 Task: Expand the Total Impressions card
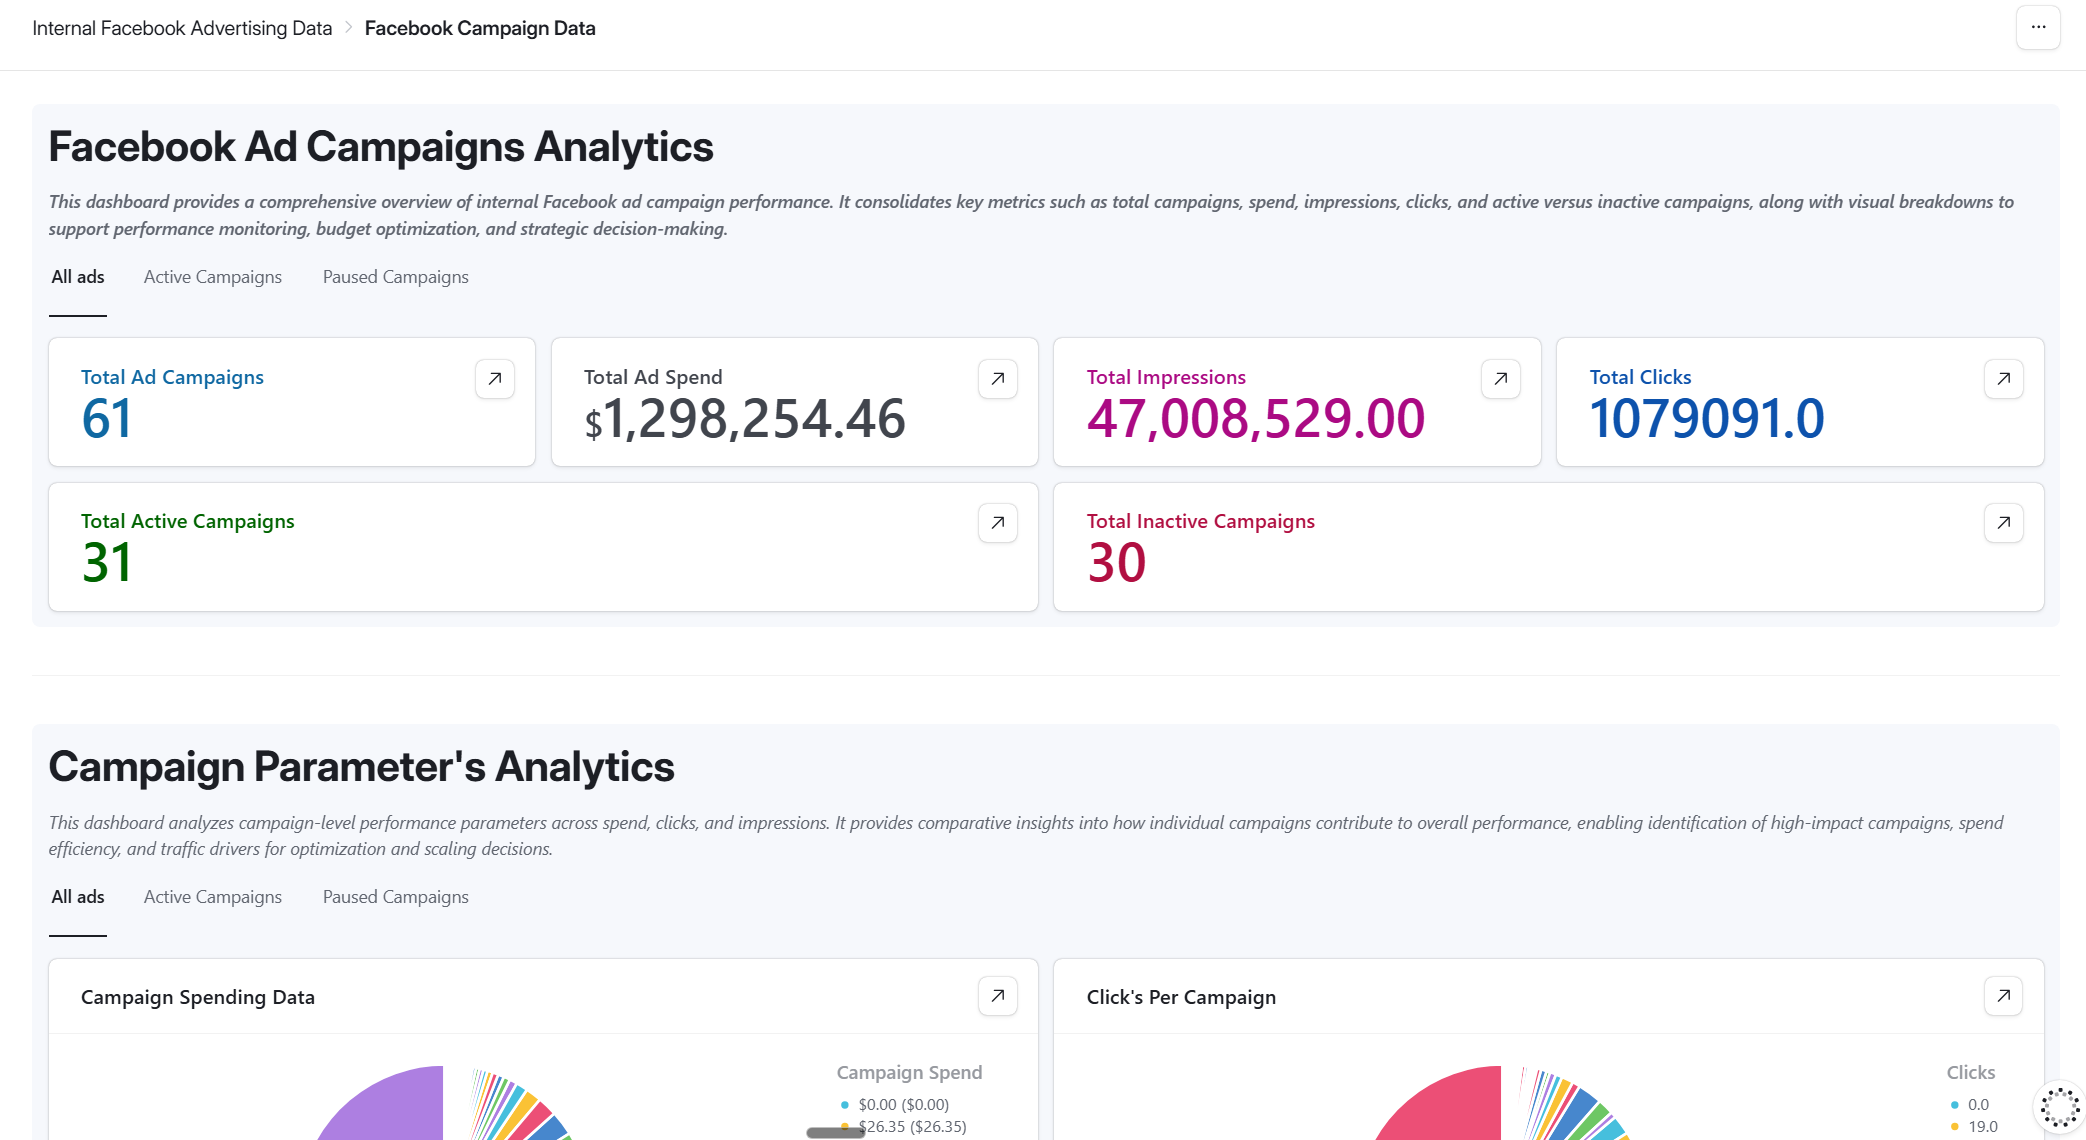click(x=1501, y=379)
